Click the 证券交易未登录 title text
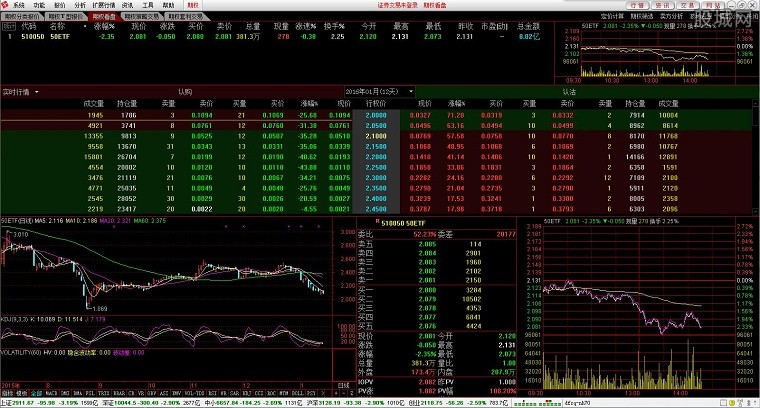The image size is (760, 408). tap(397, 5)
